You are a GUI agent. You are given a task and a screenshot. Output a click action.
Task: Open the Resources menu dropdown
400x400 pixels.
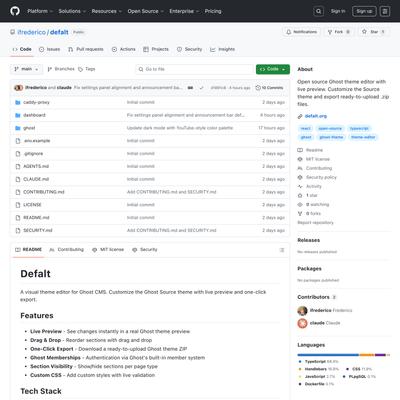click(x=107, y=11)
